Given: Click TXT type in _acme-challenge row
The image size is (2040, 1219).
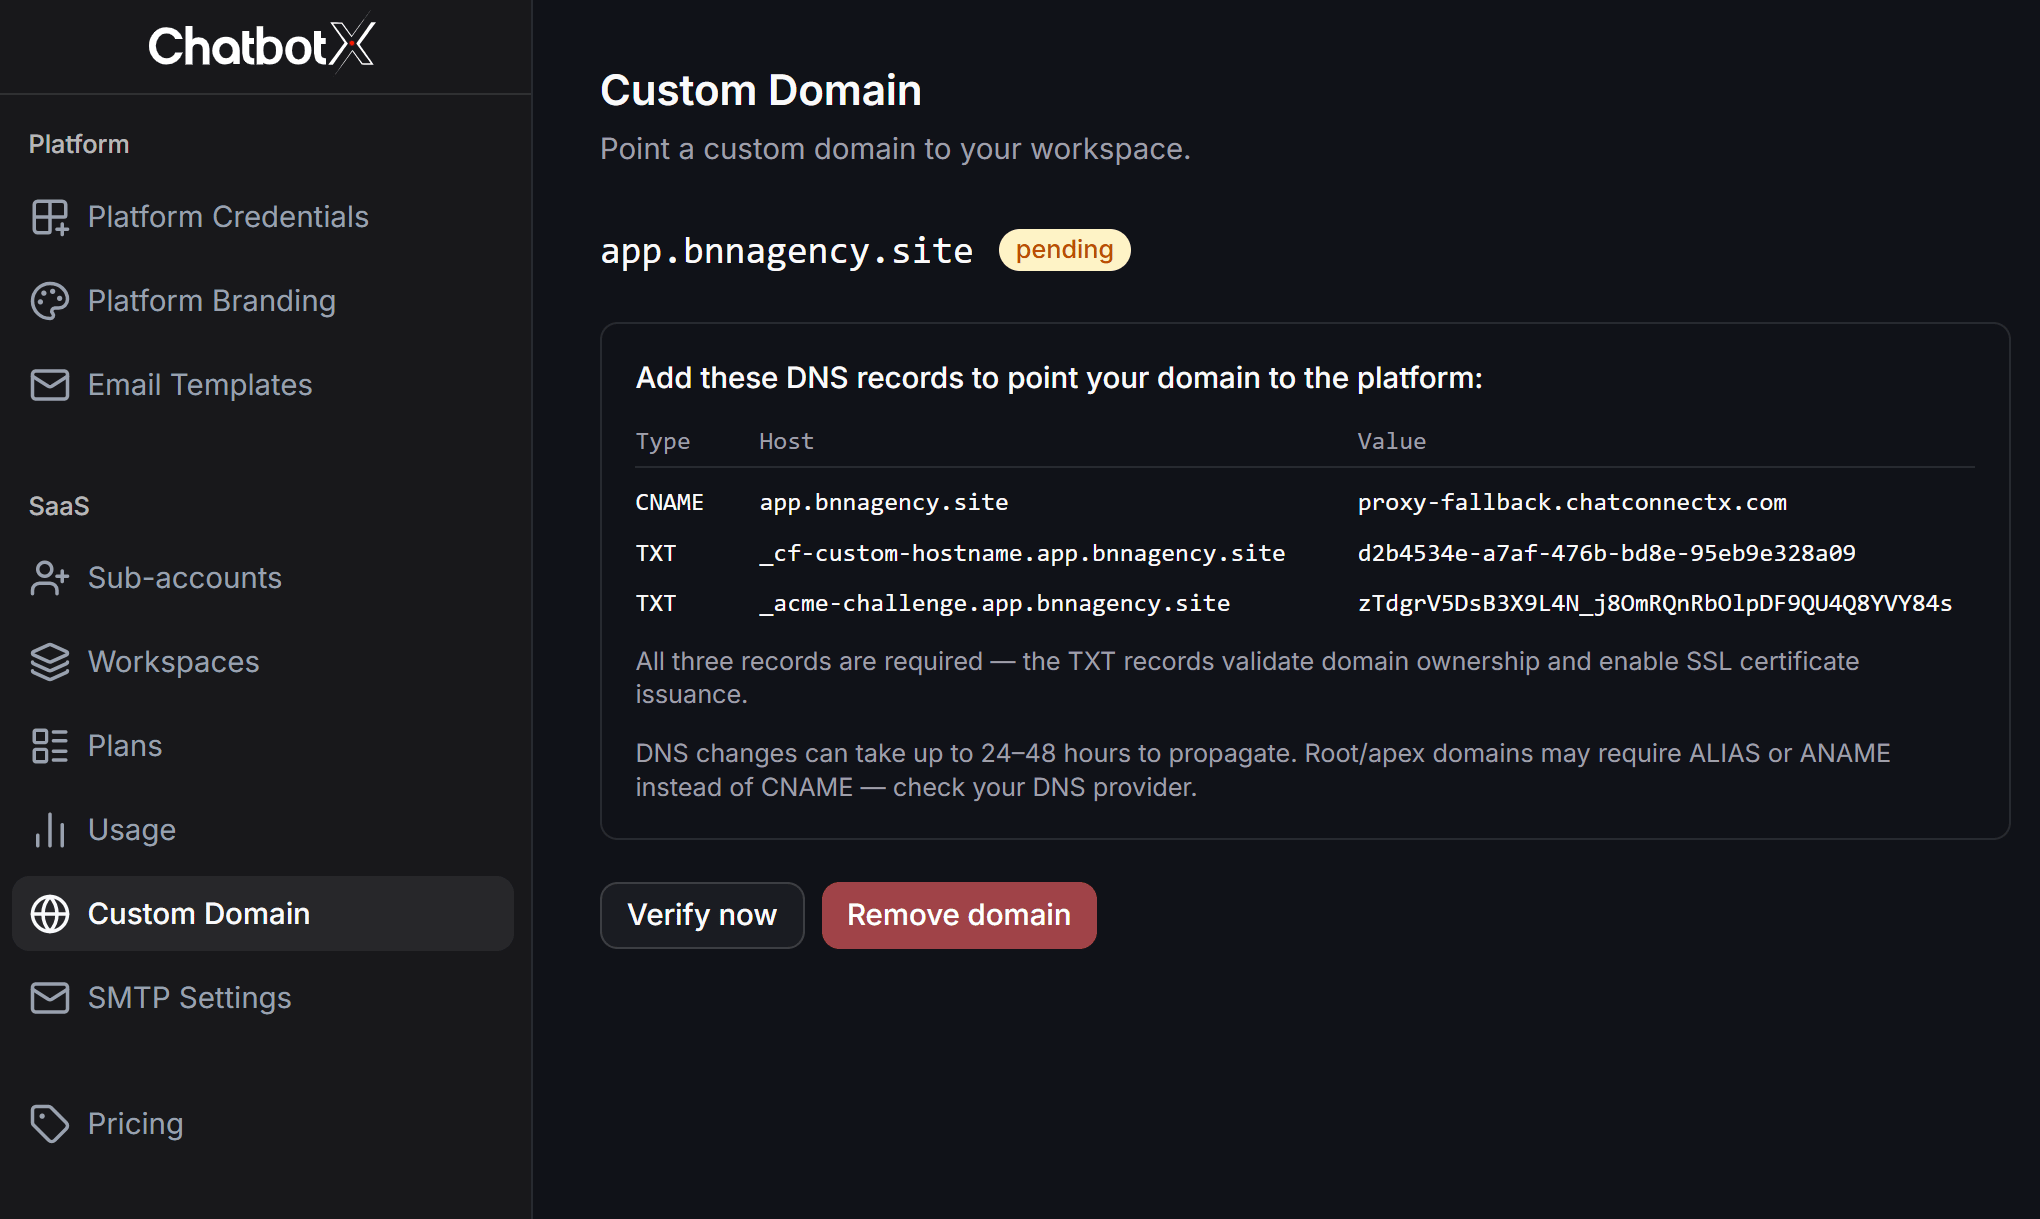Looking at the screenshot, I should [x=656, y=603].
